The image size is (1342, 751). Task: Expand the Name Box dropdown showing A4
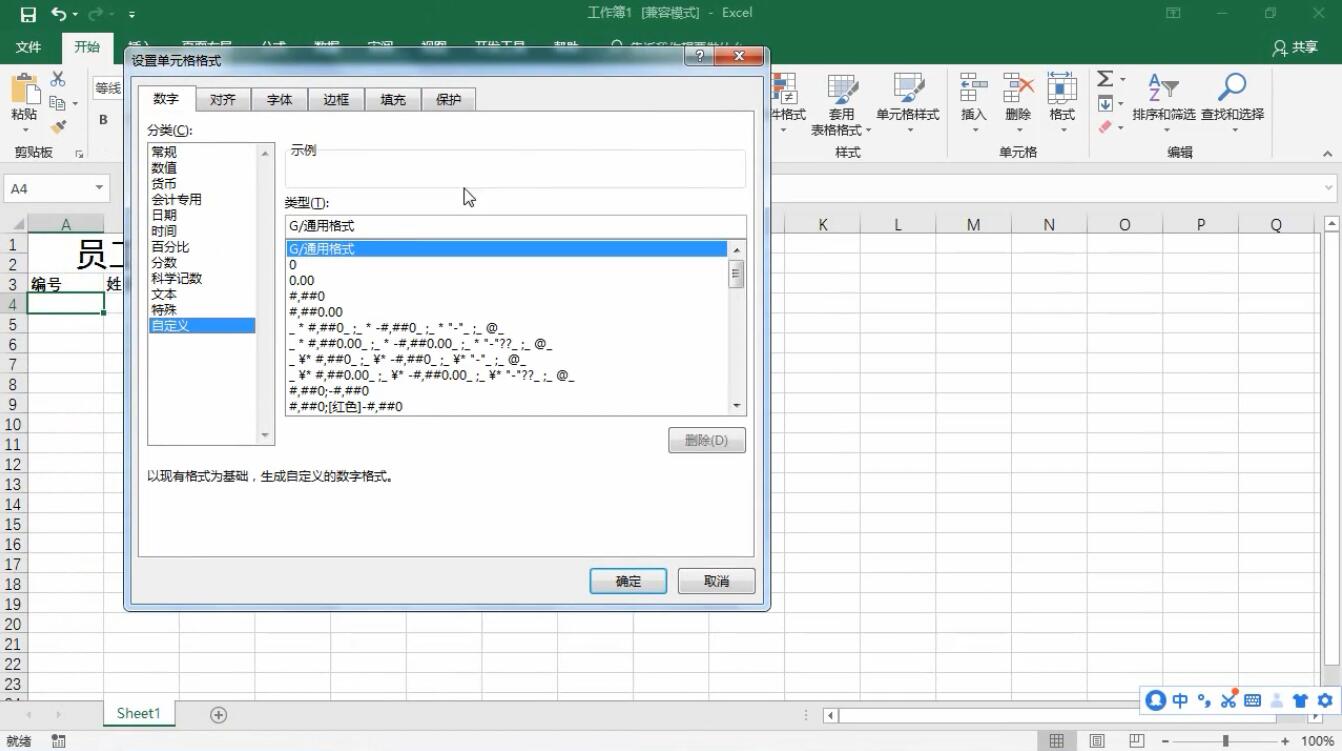(99, 188)
